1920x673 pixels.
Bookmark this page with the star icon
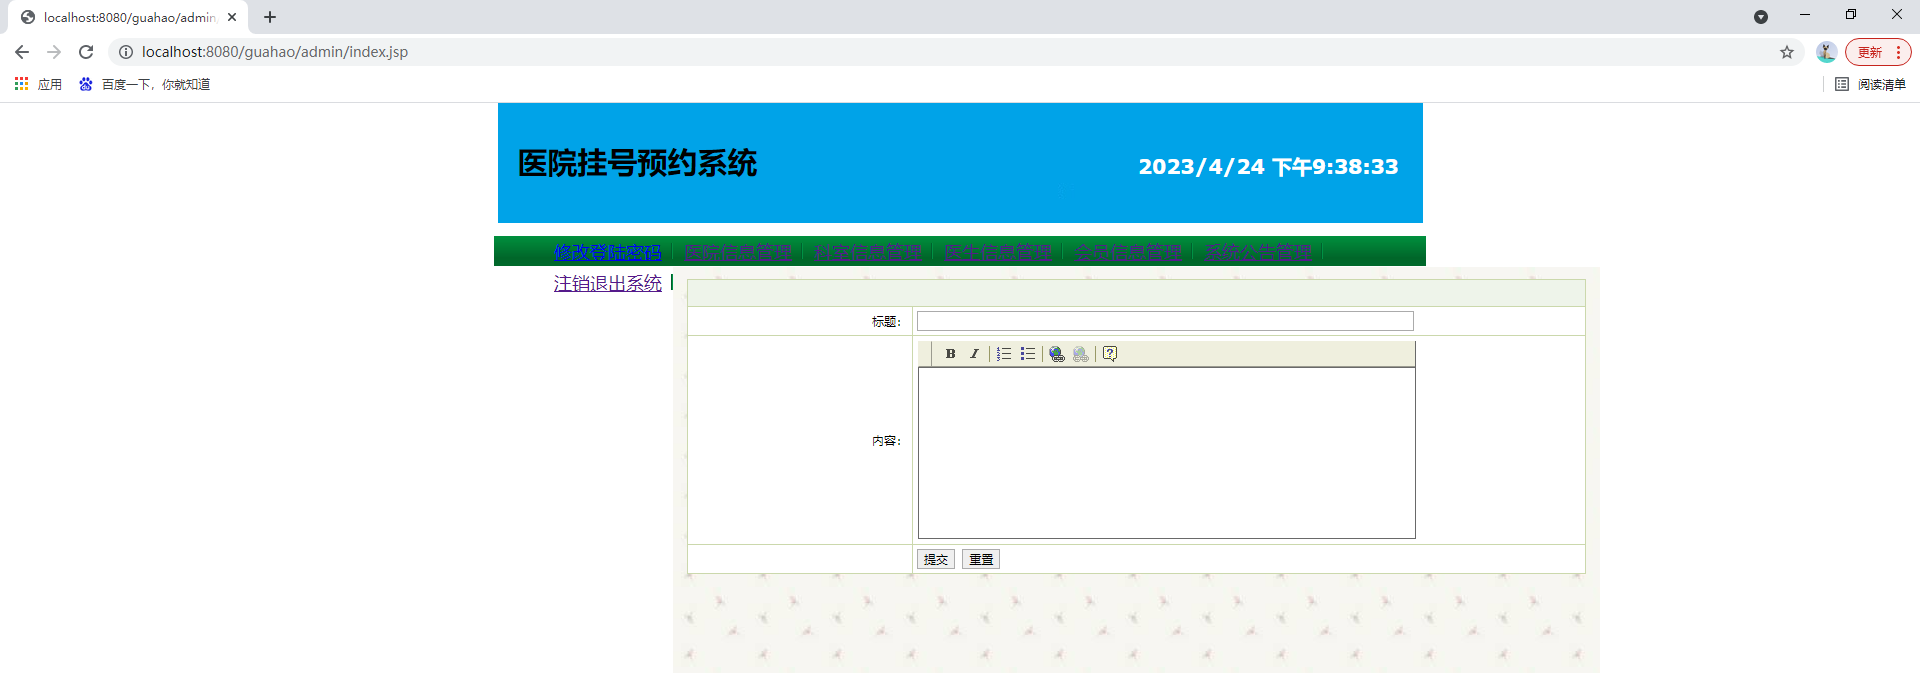coord(1787,52)
